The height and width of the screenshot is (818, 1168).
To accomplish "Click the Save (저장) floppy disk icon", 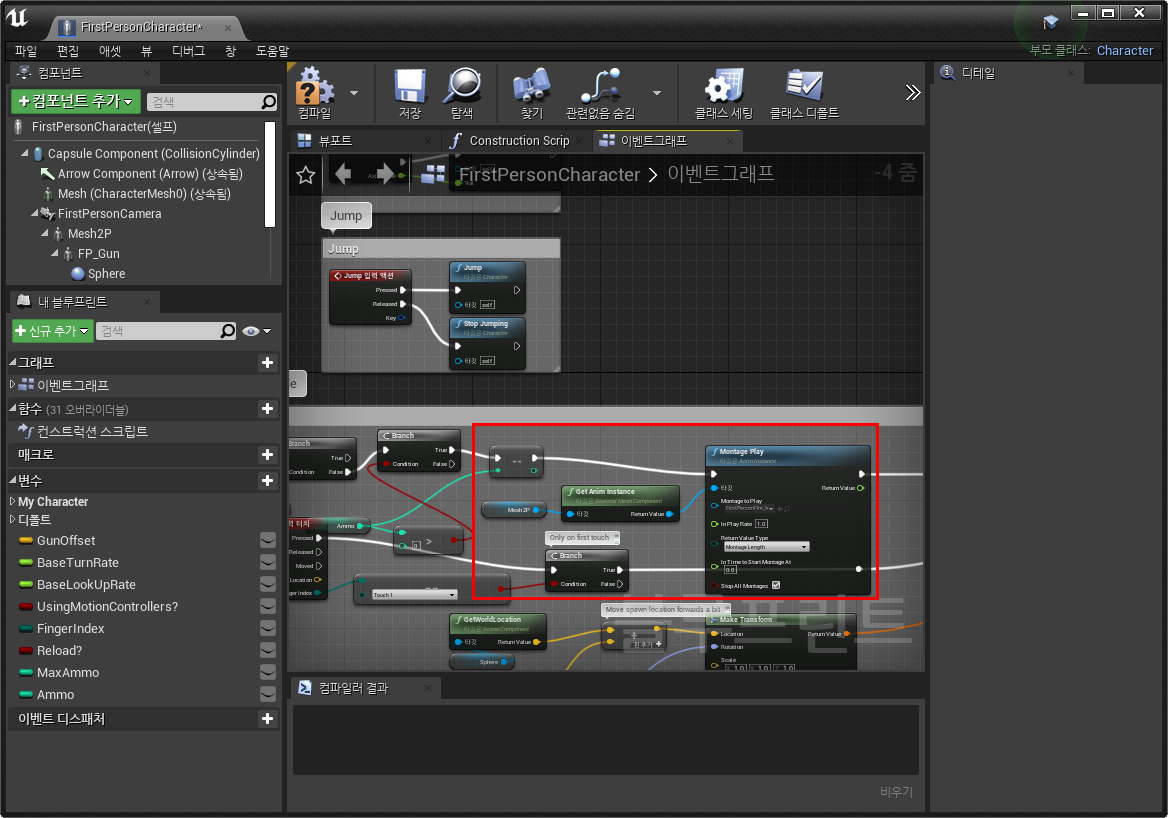I will tap(410, 86).
